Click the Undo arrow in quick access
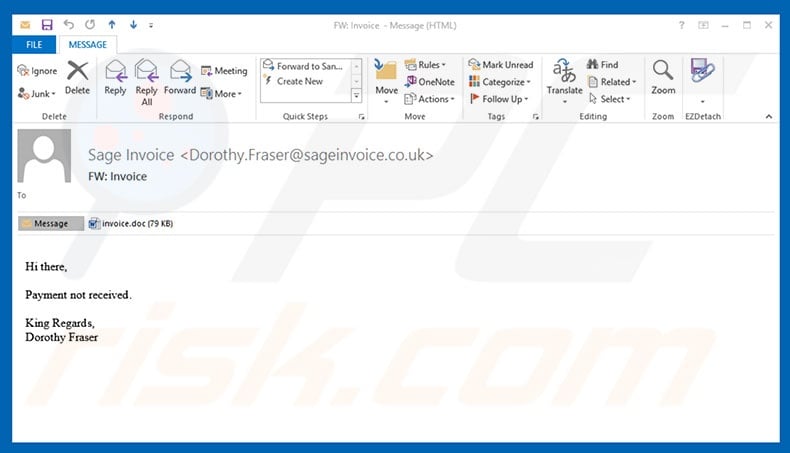The height and width of the screenshot is (453, 790). [69, 25]
